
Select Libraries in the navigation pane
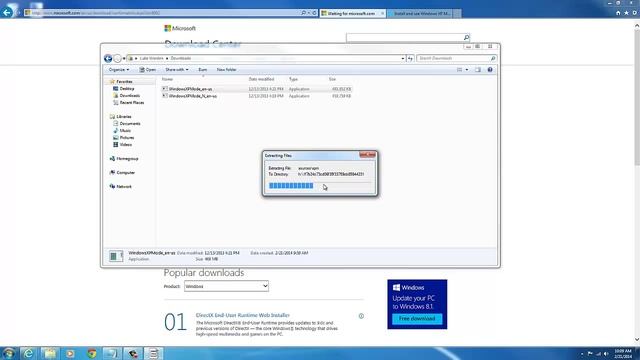(x=124, y=117)
